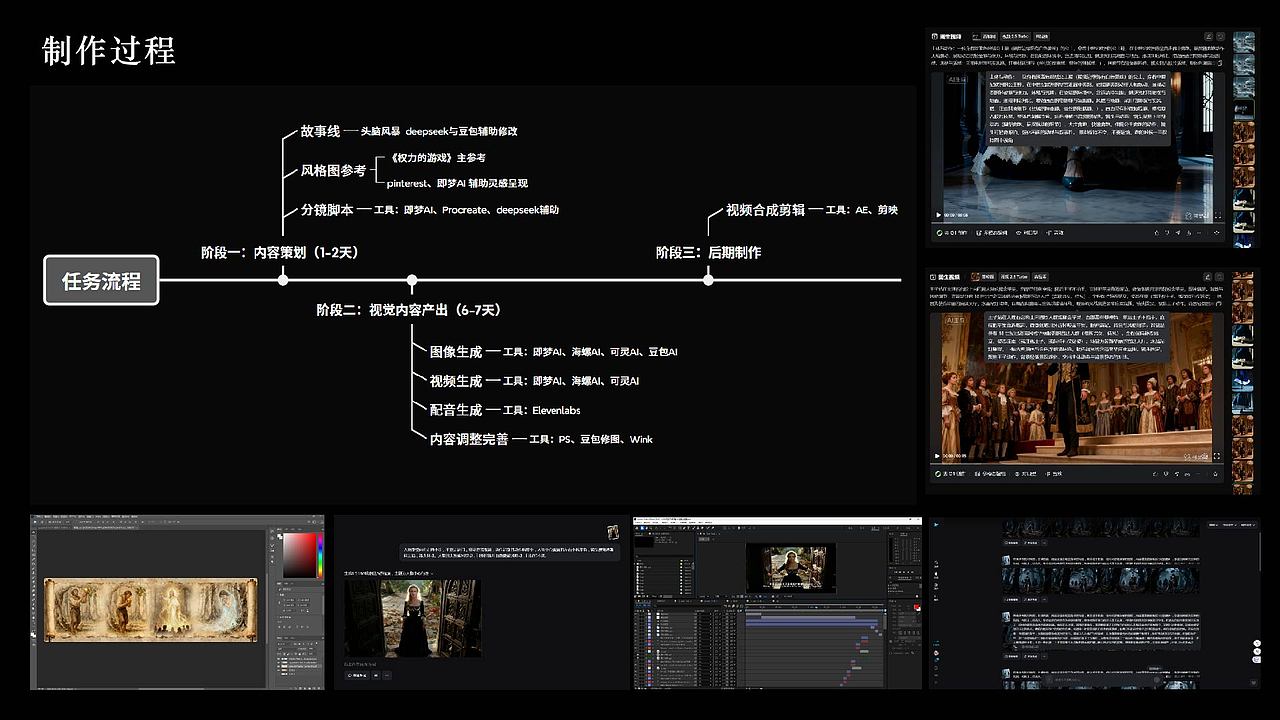
Task: Click the "配音生成" branch text
Action: [x=456, y=410]
